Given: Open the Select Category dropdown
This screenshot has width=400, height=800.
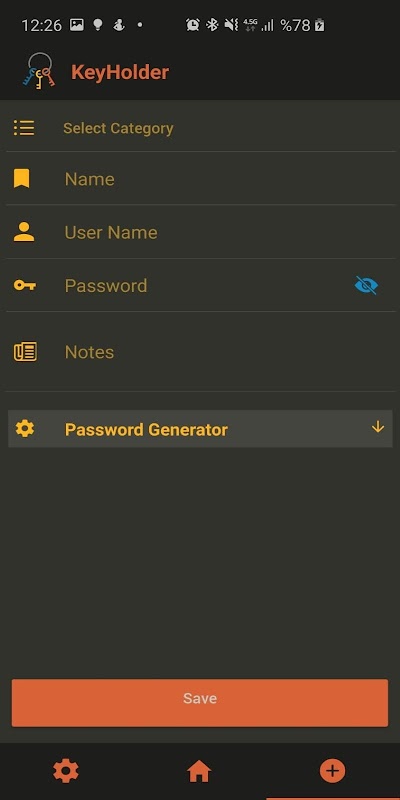Looking at the screenshot, I should tap(200, 128).
